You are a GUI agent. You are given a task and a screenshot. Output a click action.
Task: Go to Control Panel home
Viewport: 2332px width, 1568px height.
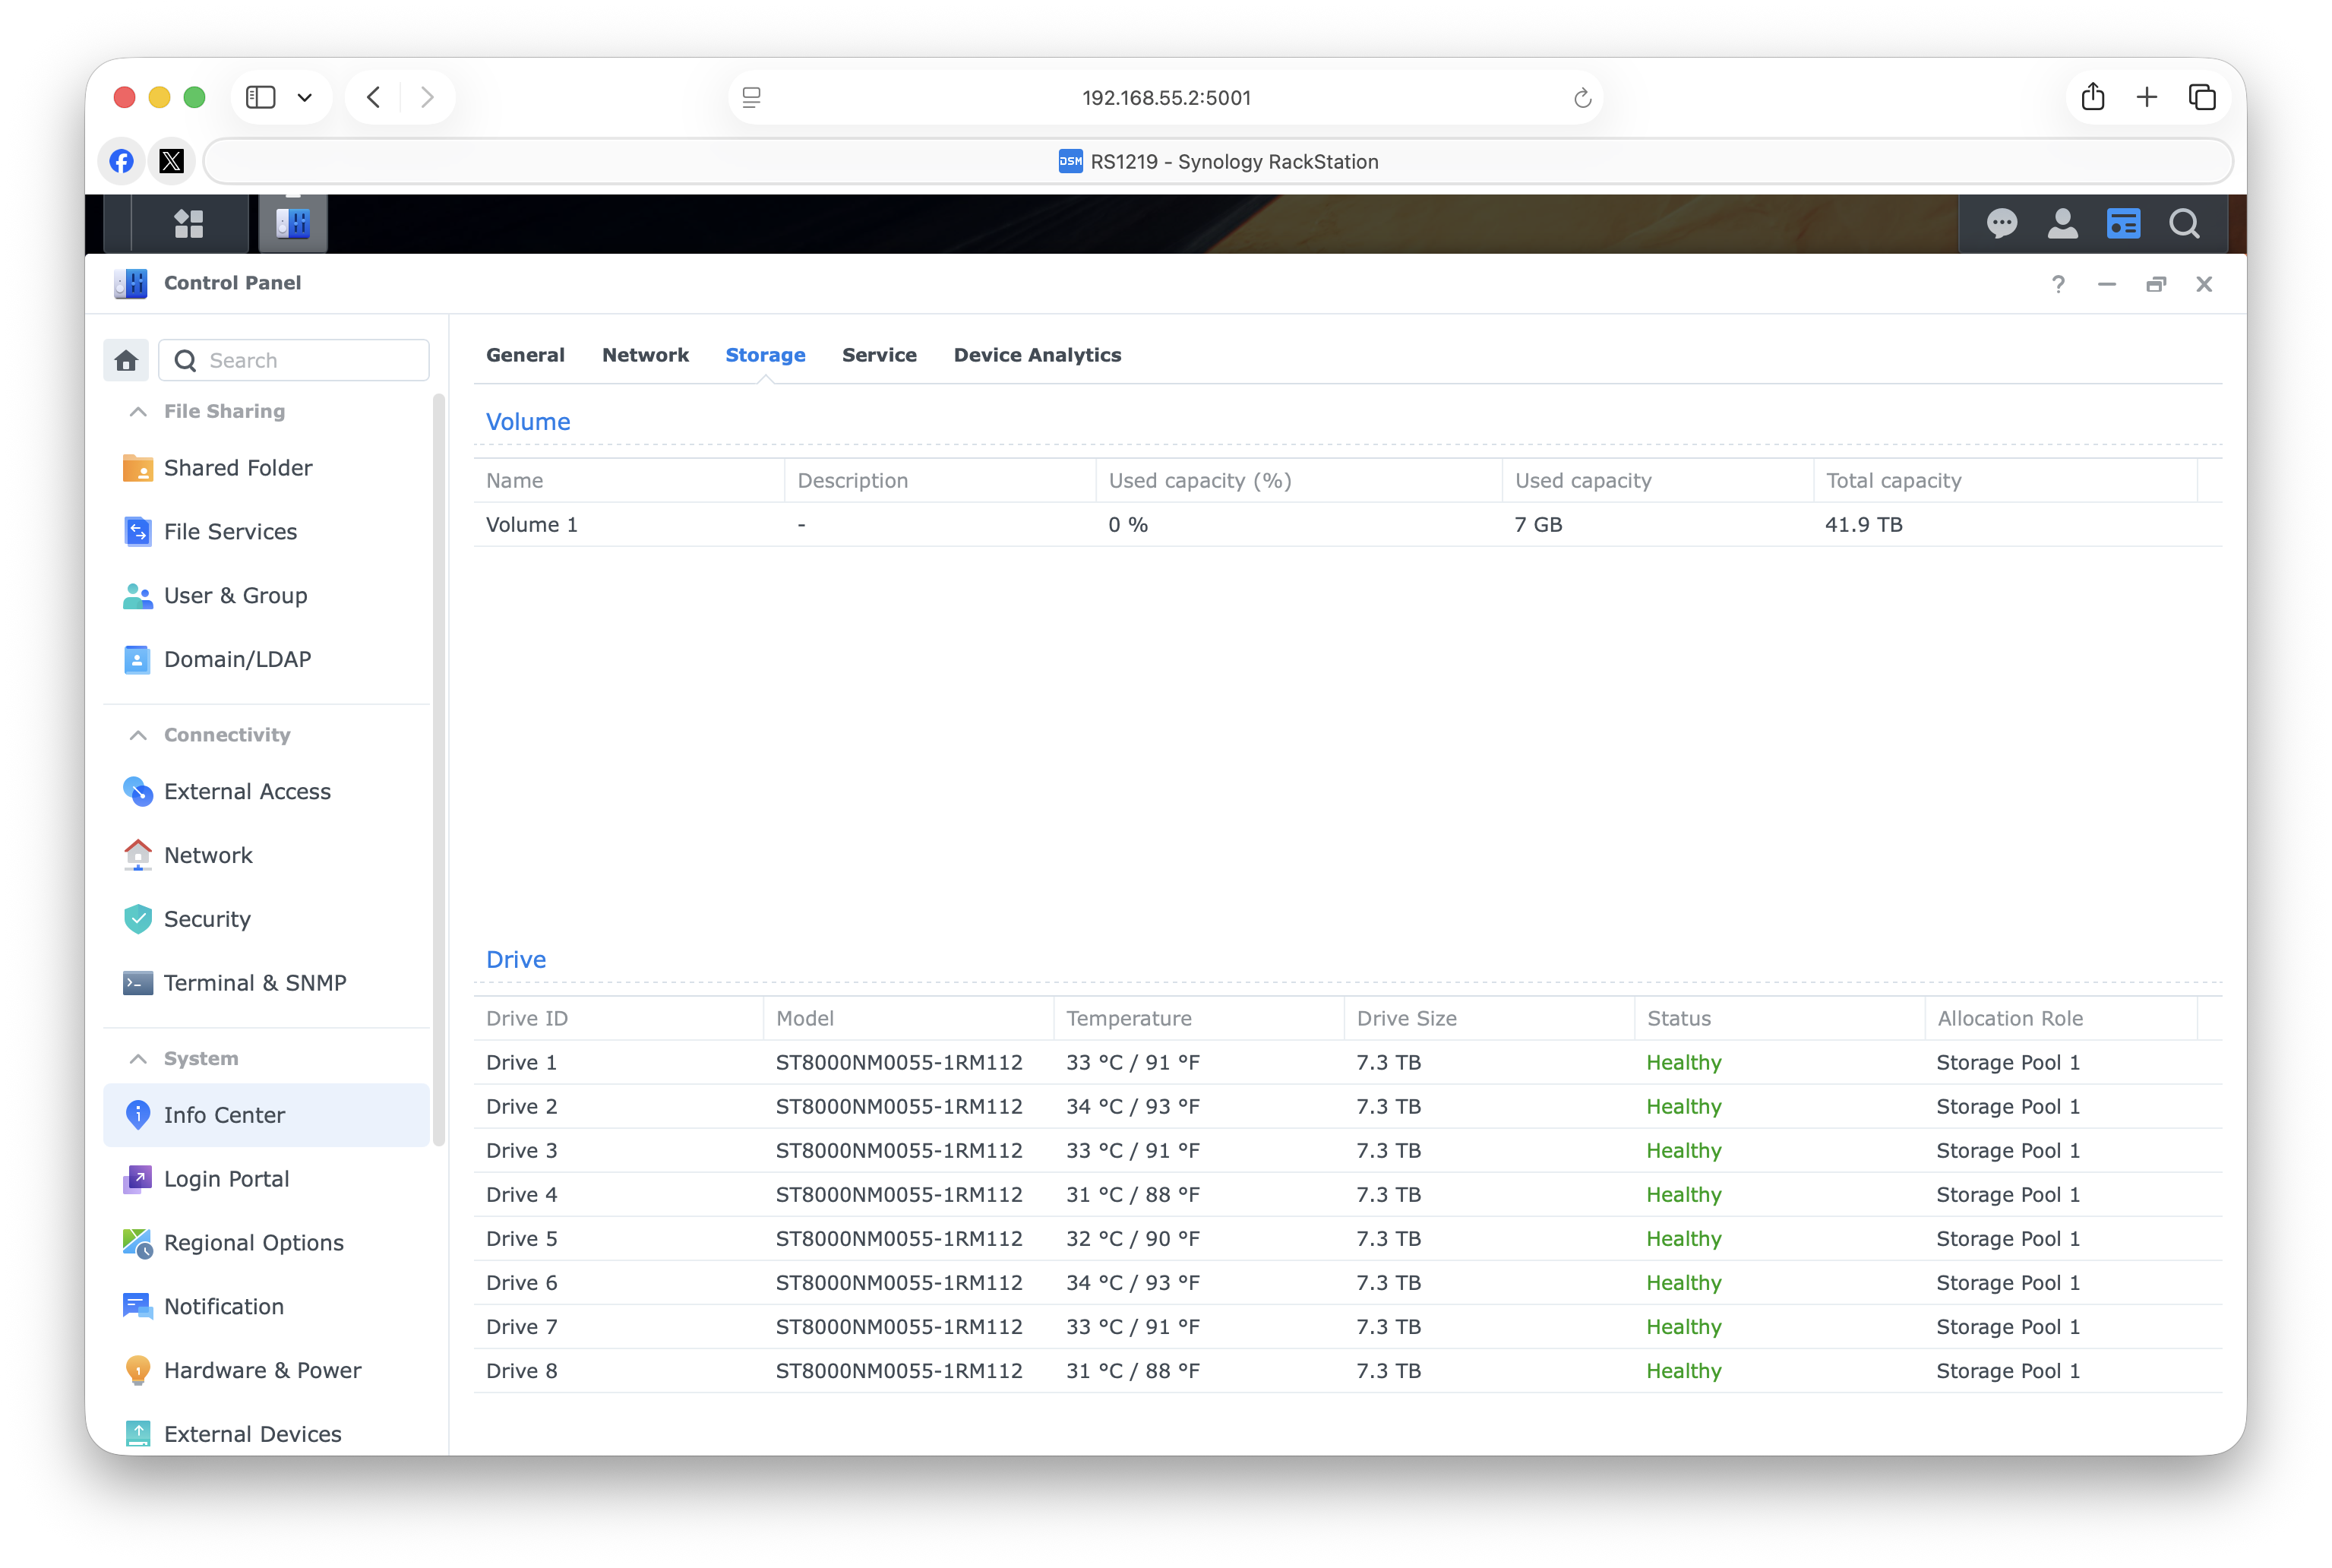[x=126, y=360]
